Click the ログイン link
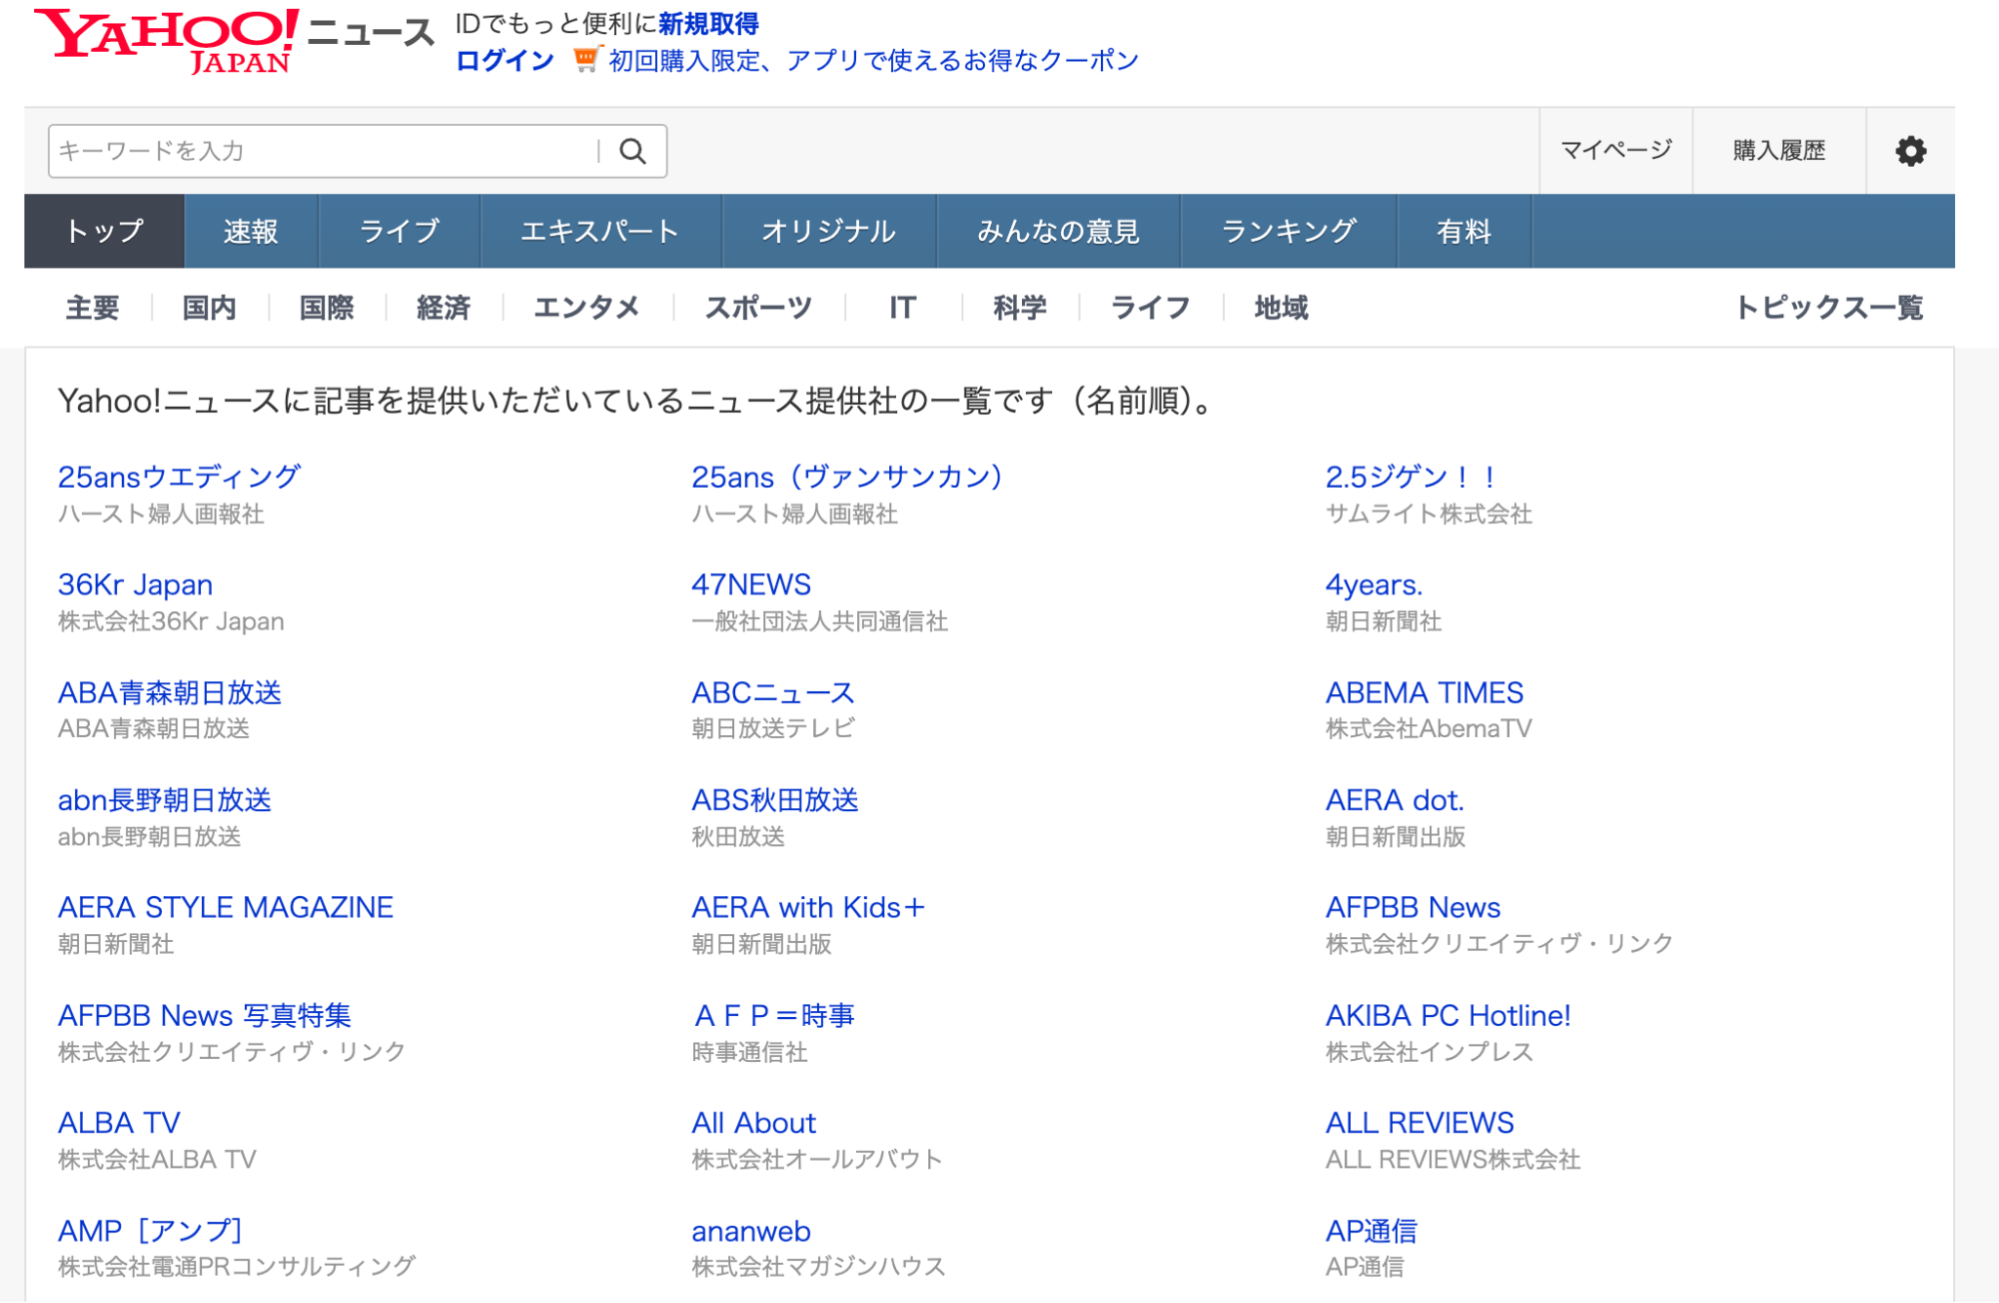 505,60
